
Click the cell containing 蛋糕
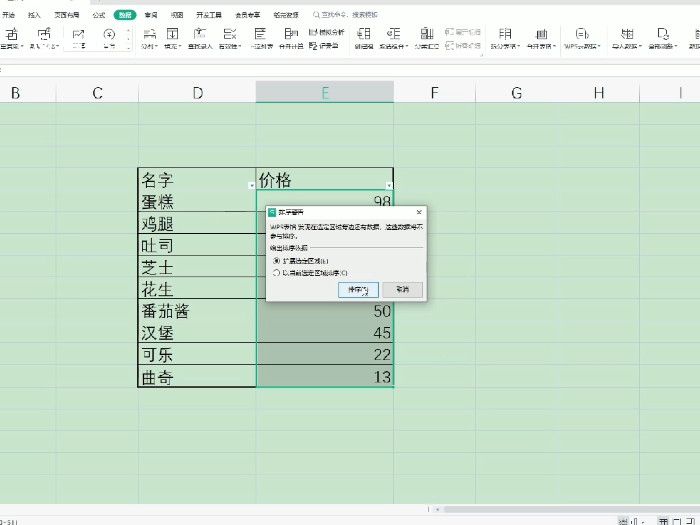tap(197, 201)
